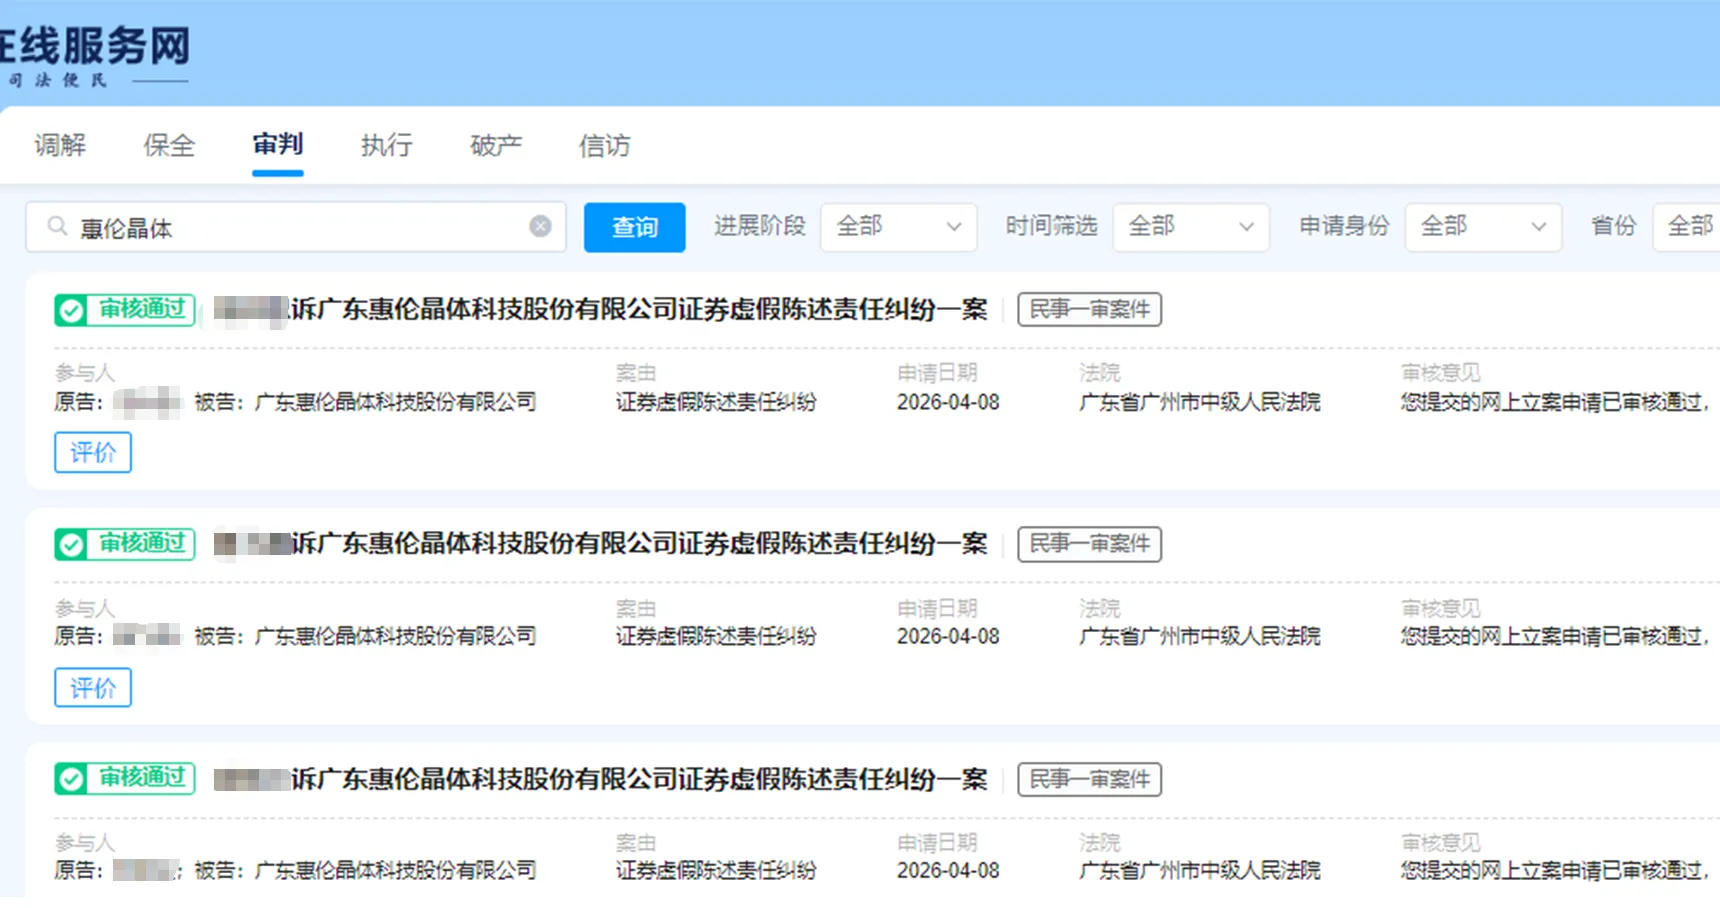Switch to the 保全 tab
The width and height of the screenshot is (1720, 908).
(x=169, y=146)
